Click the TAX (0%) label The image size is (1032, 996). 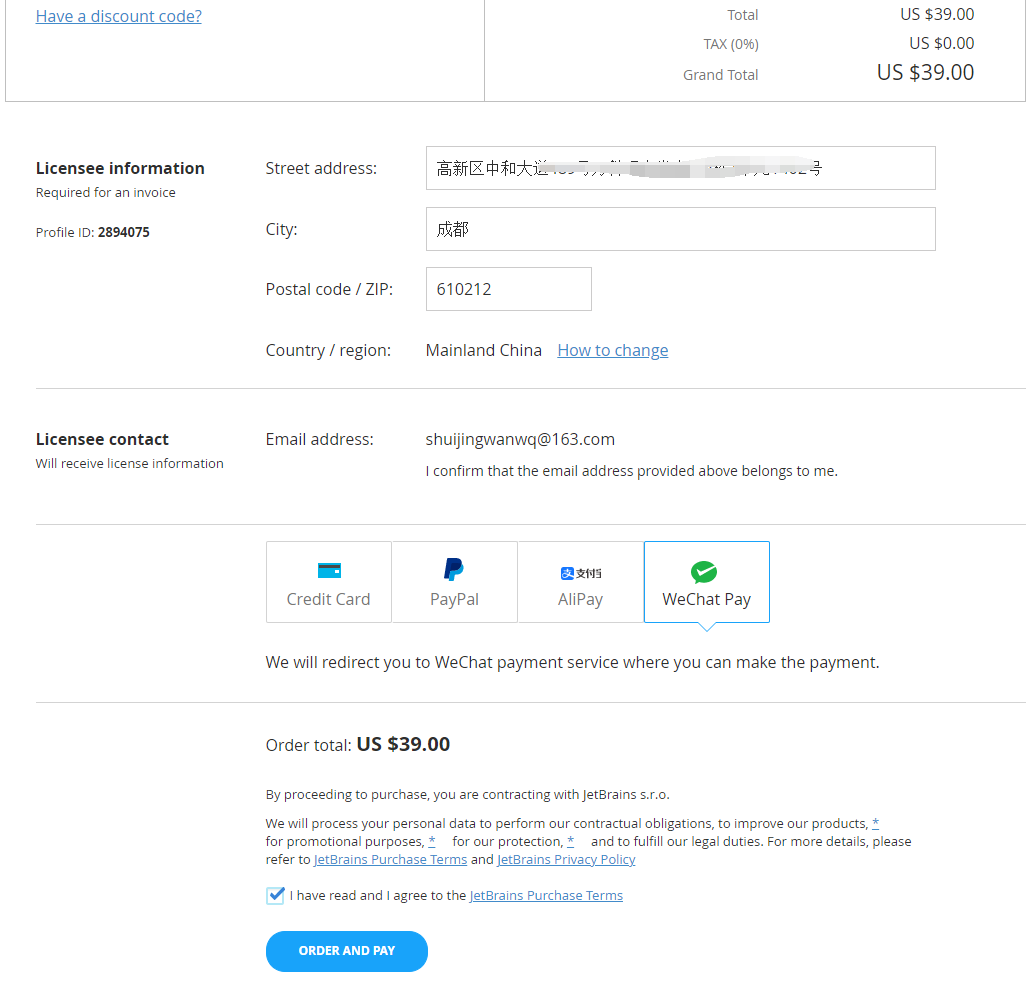click(x=731, y=44)
